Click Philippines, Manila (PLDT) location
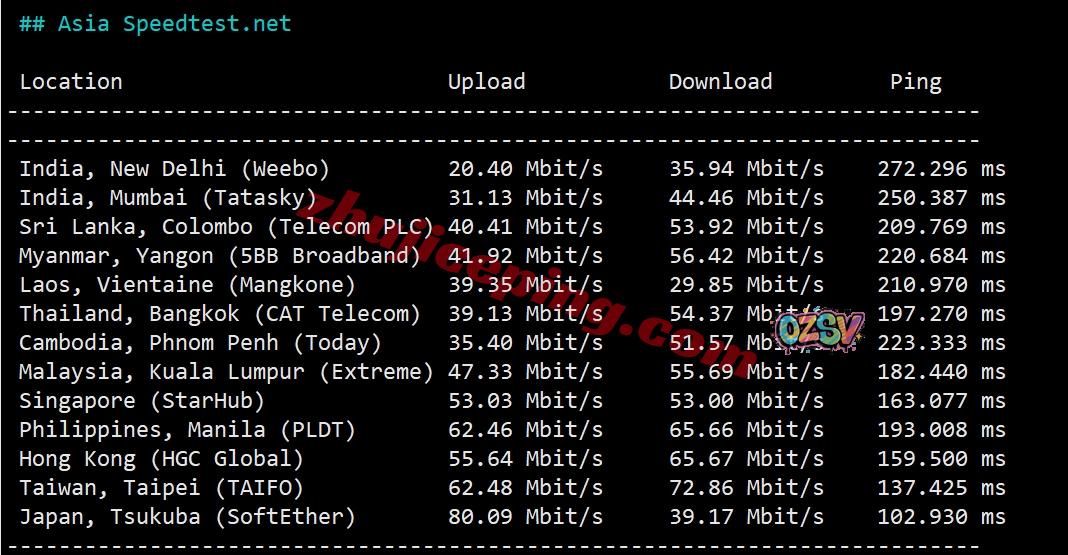 pyautogui.click(x=187, y=430)
